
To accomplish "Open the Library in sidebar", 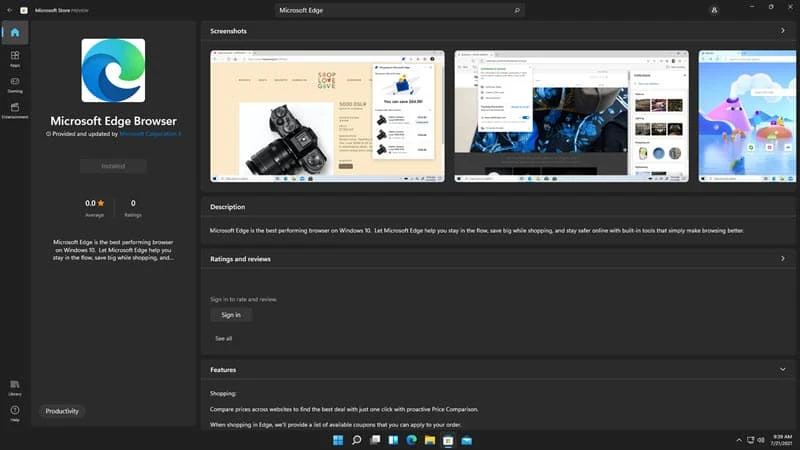I will 15,388.
